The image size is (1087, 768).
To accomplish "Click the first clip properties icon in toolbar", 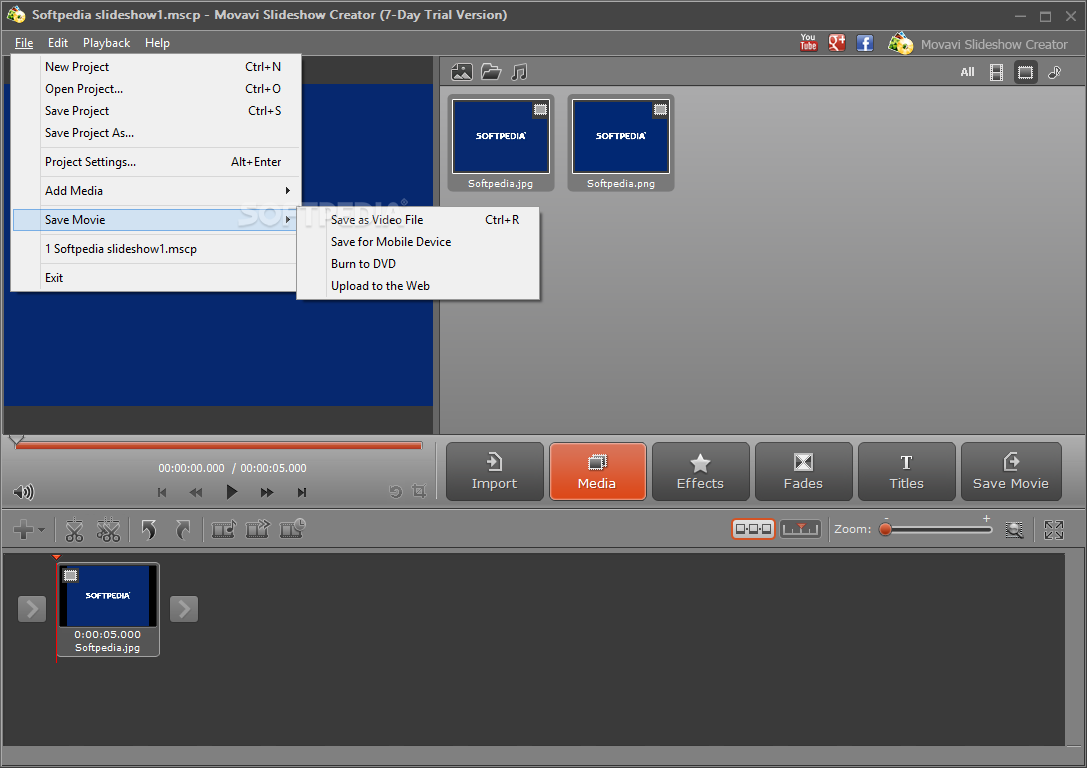I will [x=223, y=530].
